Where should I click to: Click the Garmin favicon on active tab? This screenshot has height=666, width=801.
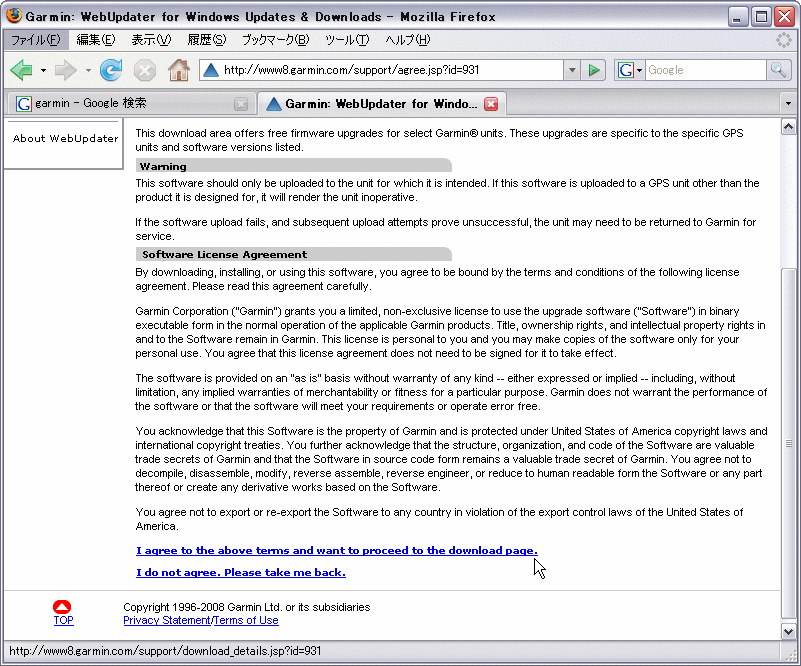point(274,104)
